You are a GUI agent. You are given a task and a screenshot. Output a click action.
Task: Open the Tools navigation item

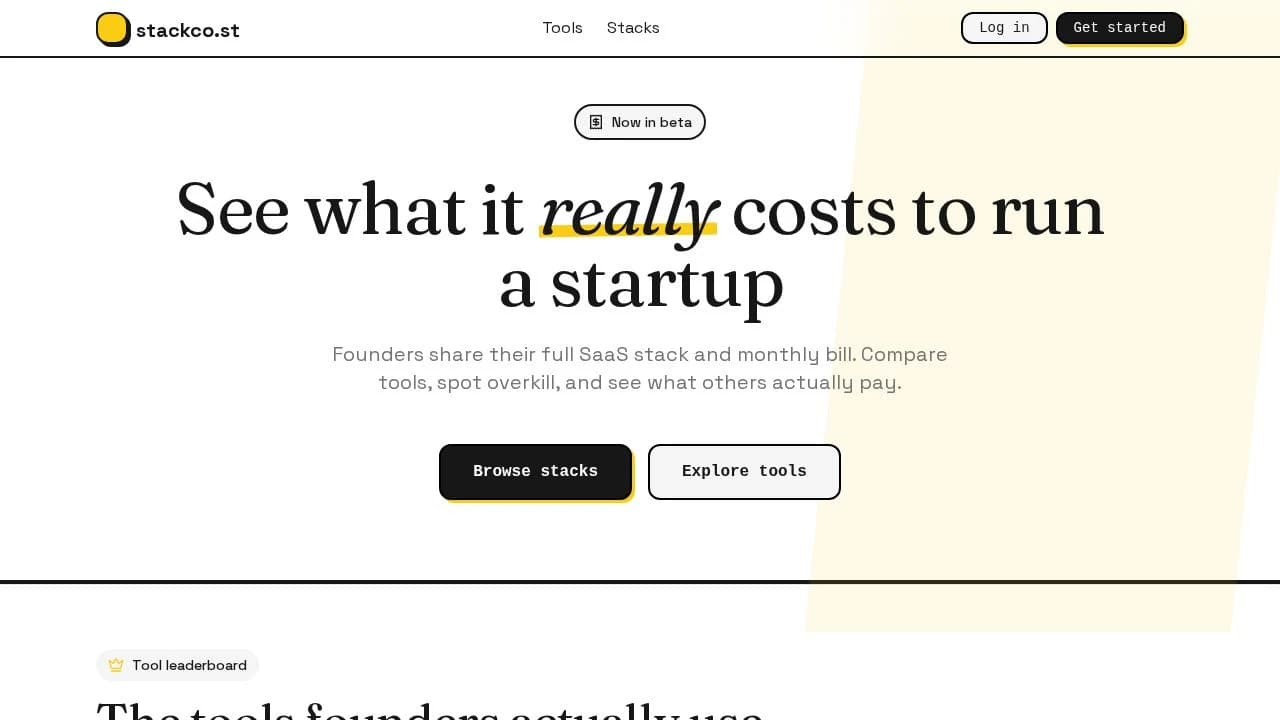click(x=562, y=28)
